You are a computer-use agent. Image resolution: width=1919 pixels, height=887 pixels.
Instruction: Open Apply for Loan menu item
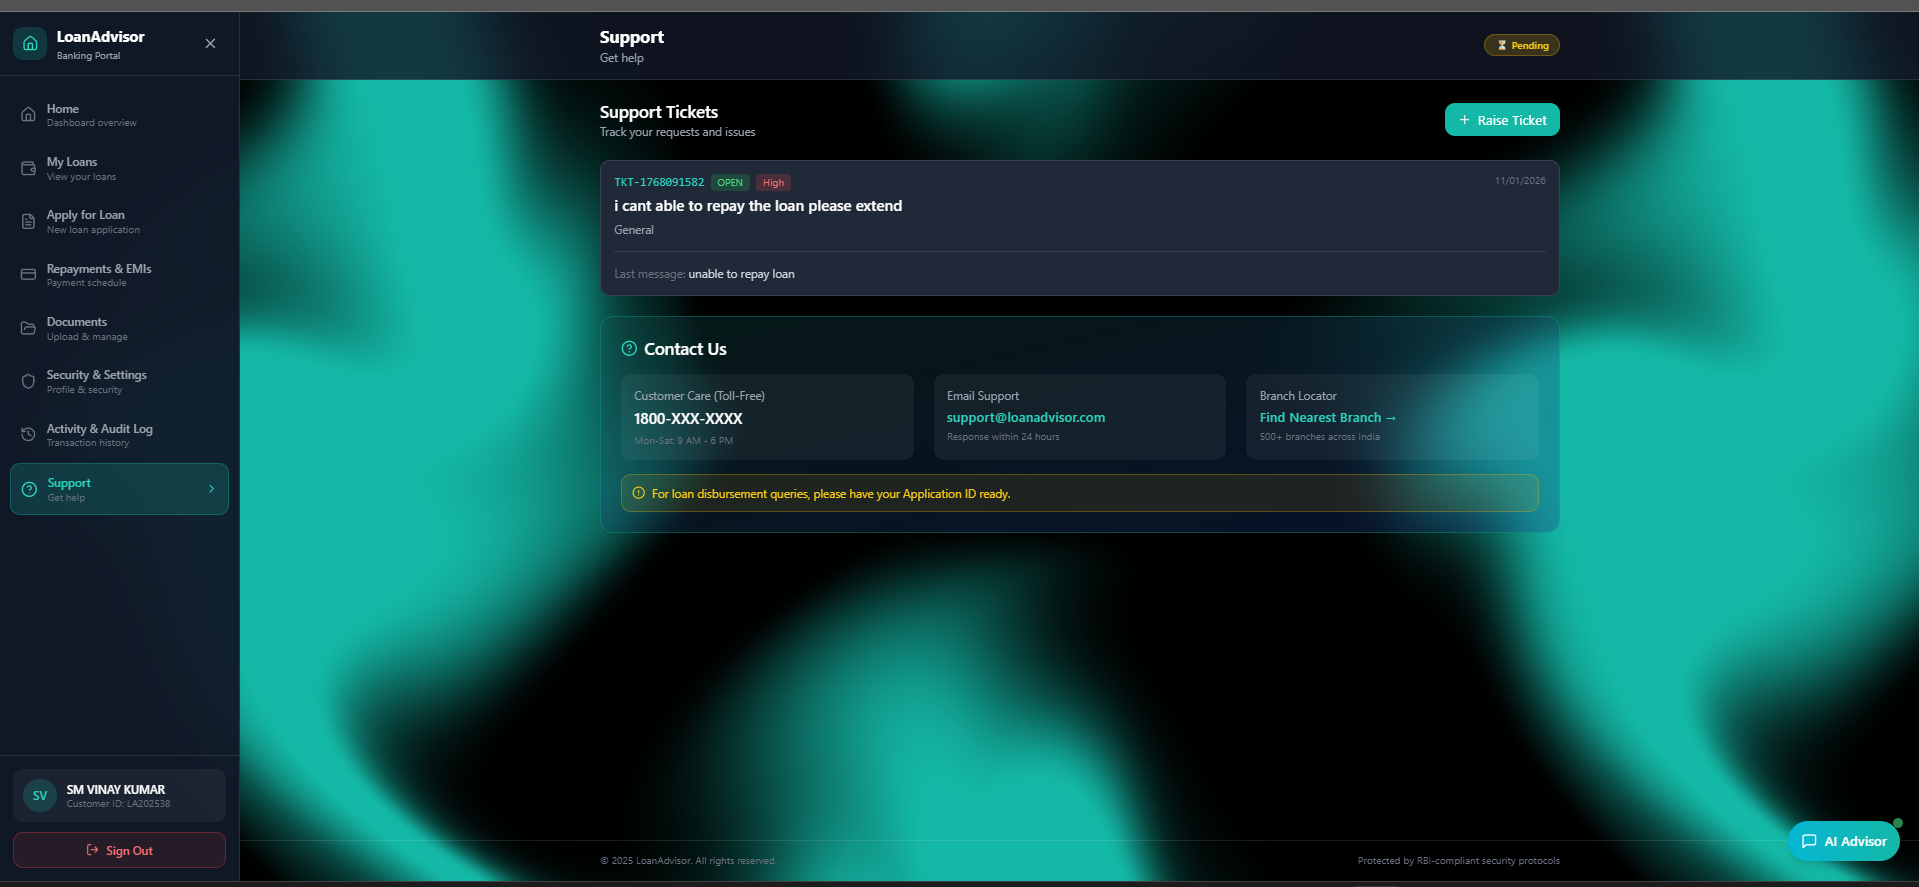coord(119,221)
